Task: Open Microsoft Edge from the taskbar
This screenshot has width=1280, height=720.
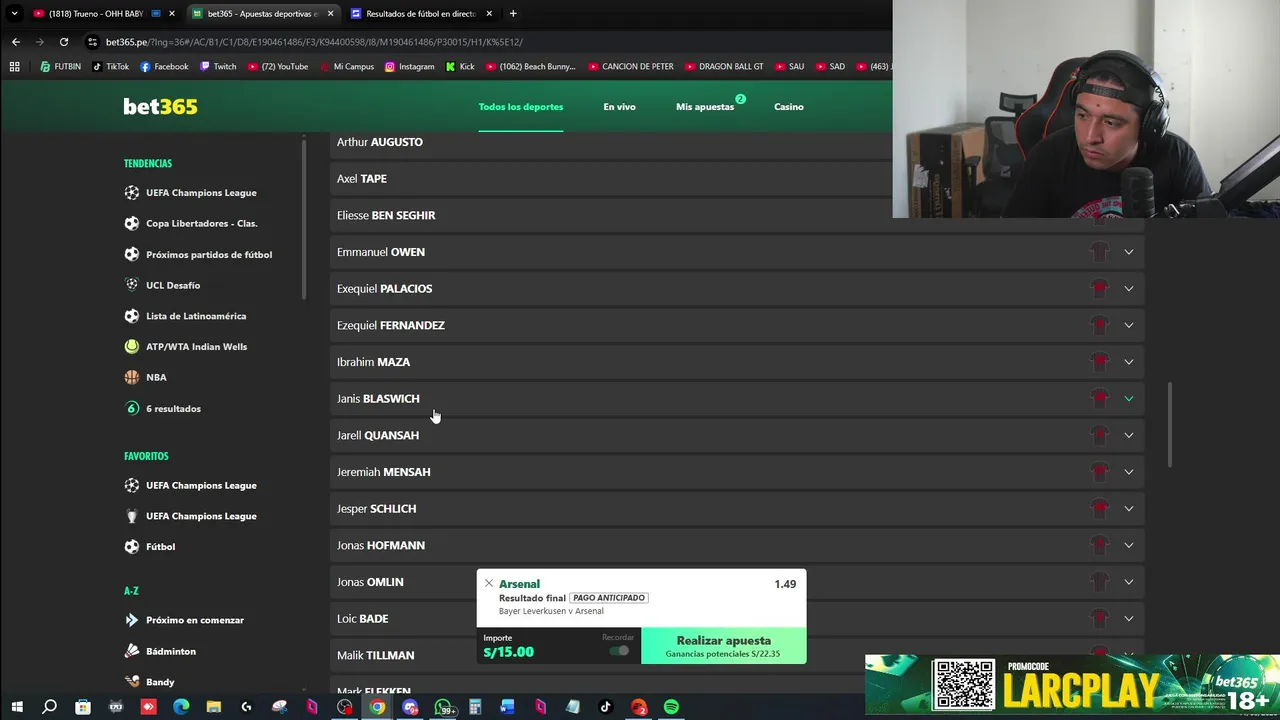Action: coord(181,707)
